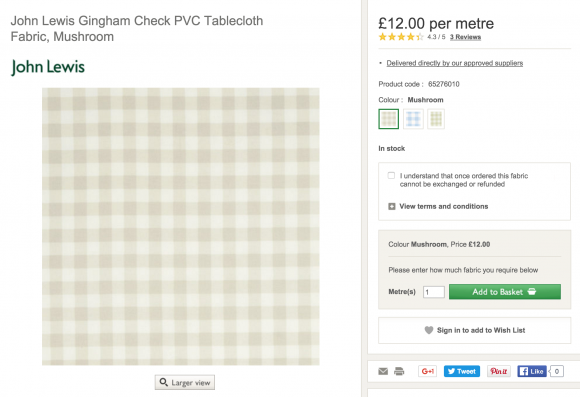
Task: Click the magnifier icon for larger view
Action: click(163, 382)
